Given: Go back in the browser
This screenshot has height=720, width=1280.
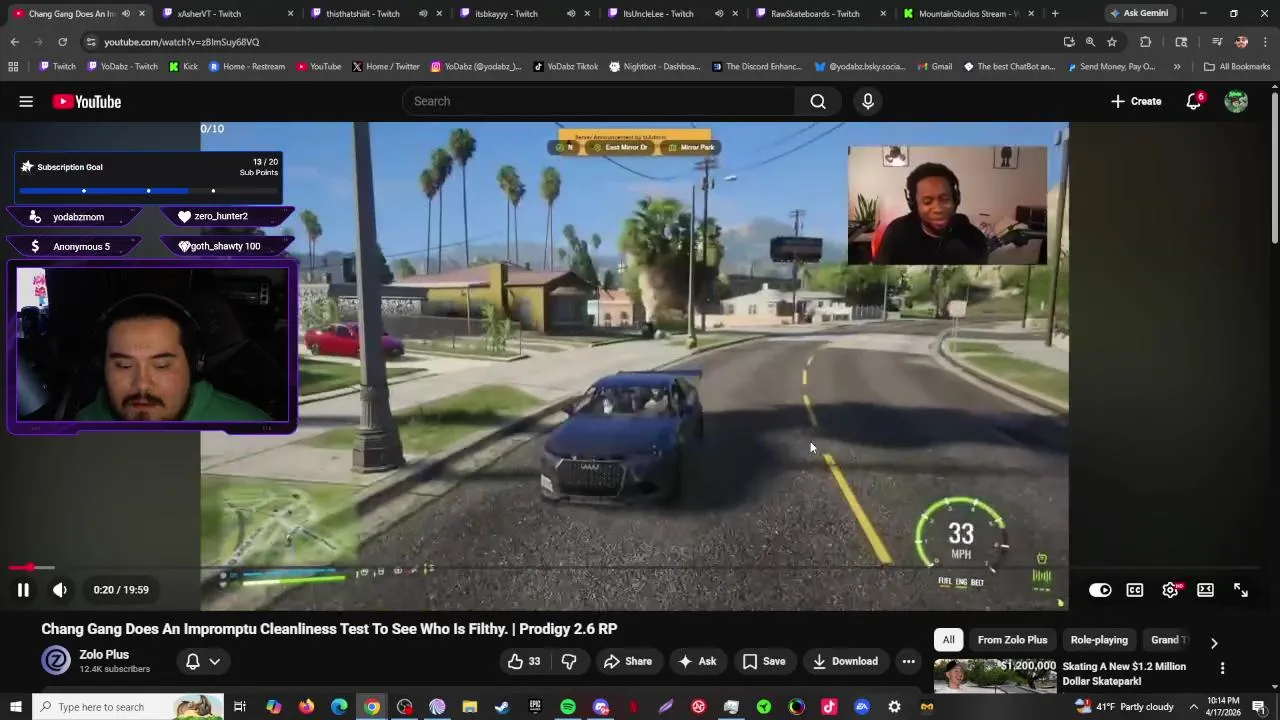Looking at the screenshot, I should (x=14, y=42).
